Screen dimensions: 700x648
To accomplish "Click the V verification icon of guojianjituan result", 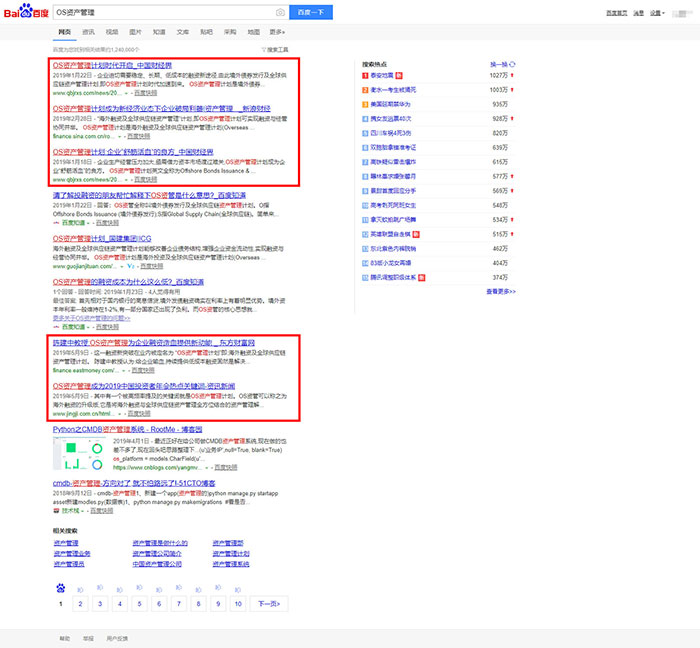I will coord(130,266).
